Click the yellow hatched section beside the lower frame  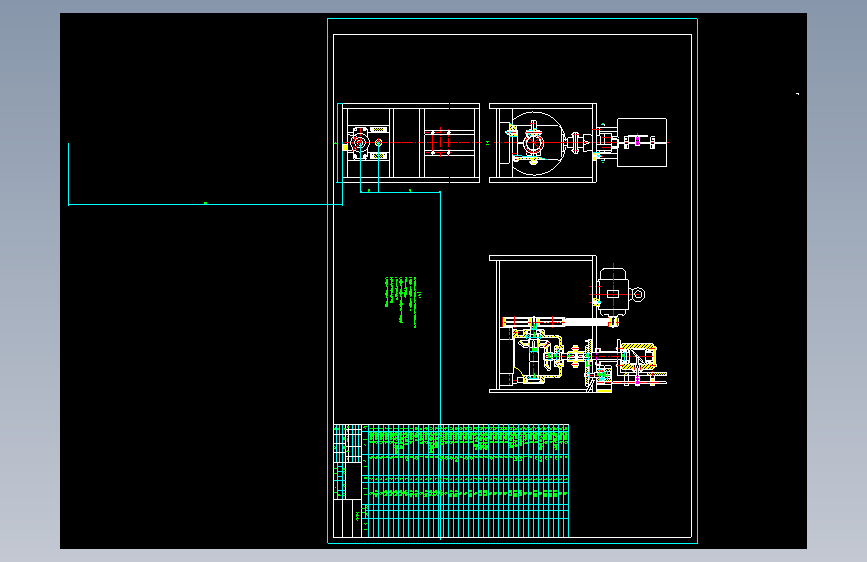point(637,357)
